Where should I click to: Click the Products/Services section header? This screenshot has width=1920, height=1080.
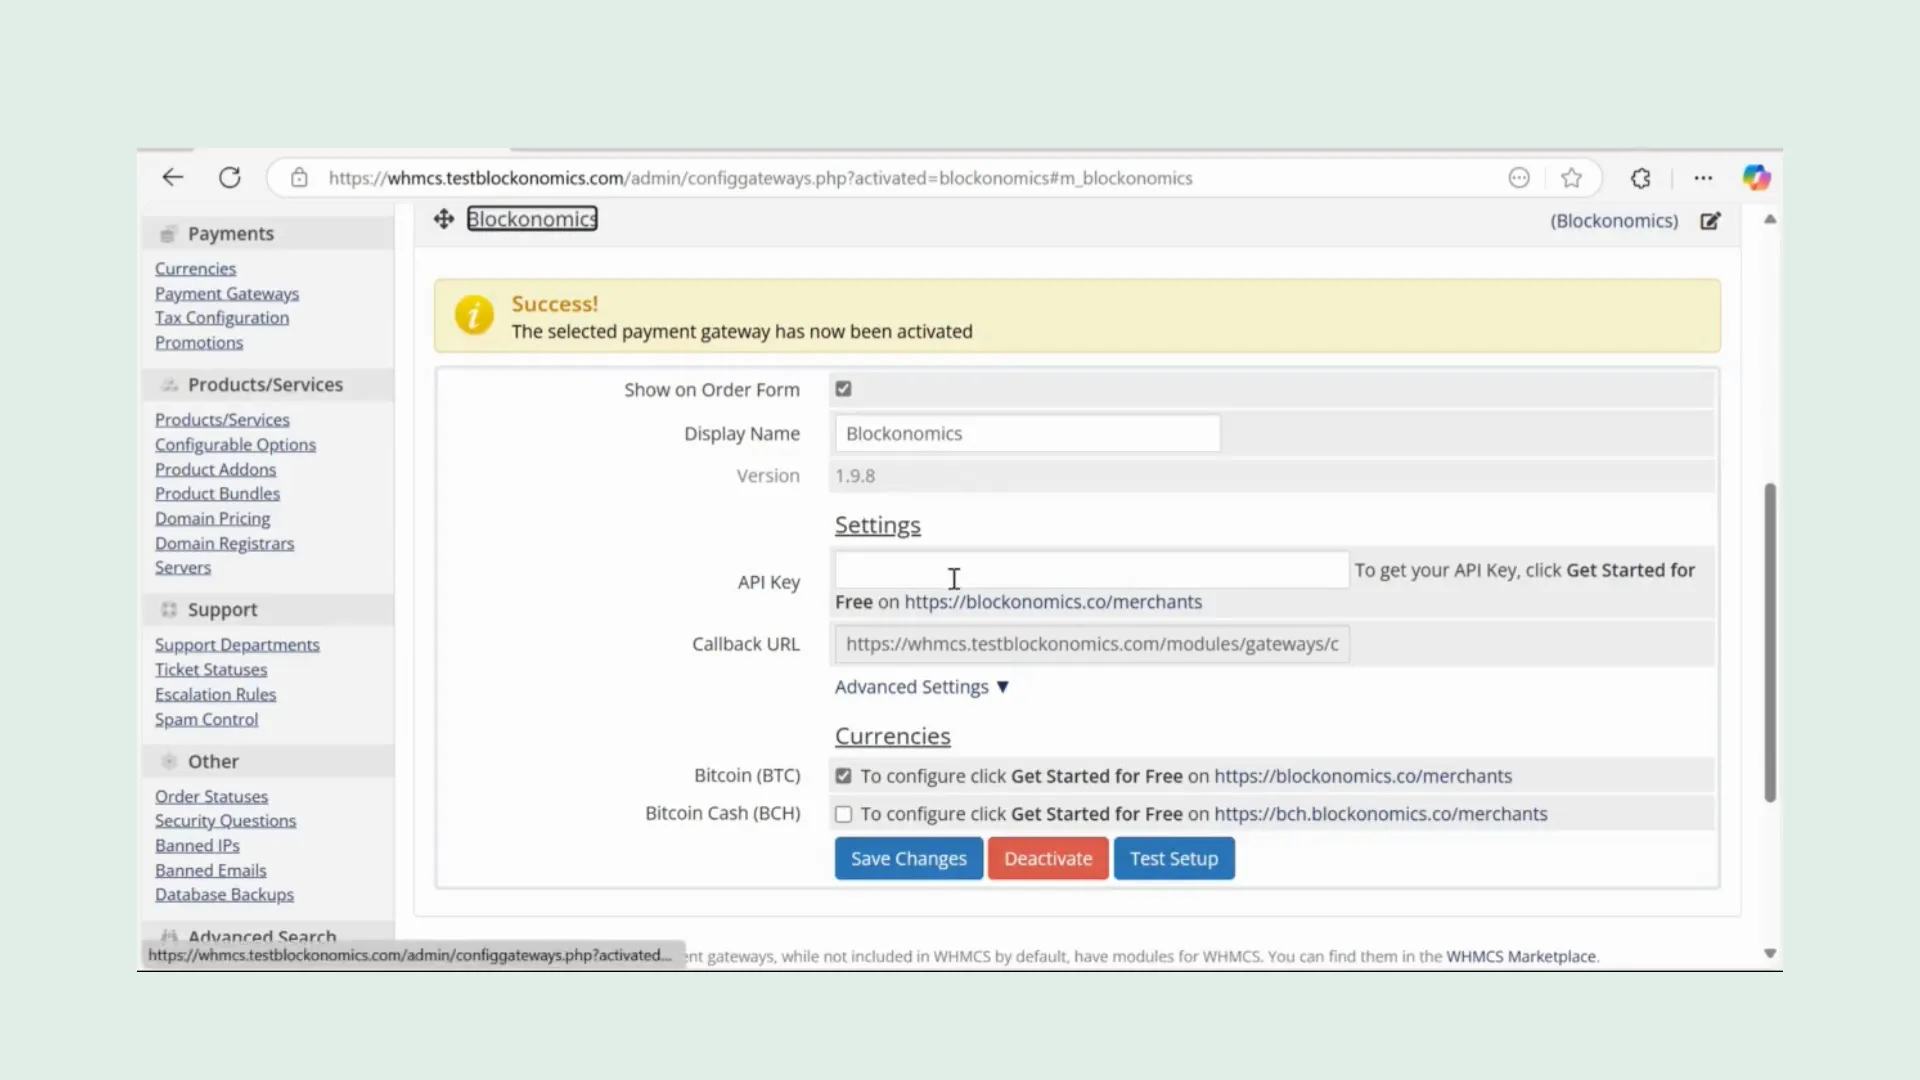pyautogui.click(x=268, y=385)
